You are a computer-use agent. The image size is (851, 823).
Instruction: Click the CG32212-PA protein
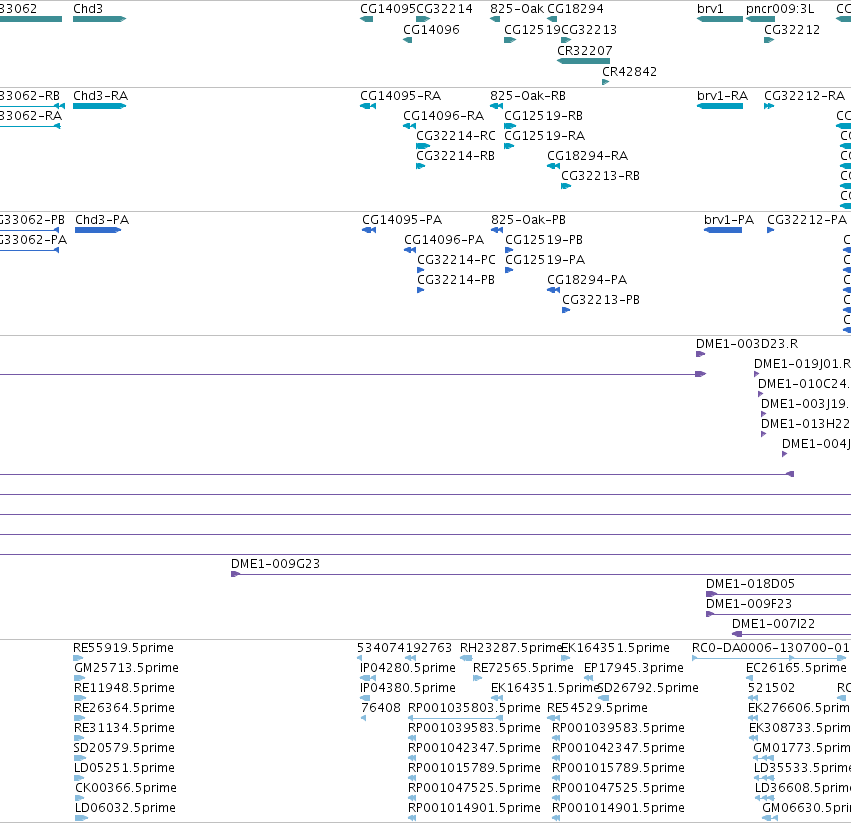771,230
